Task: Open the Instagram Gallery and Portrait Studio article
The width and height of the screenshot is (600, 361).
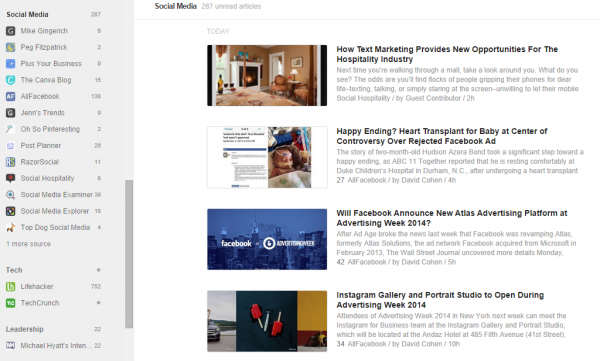Action: (x=440, y=300)
